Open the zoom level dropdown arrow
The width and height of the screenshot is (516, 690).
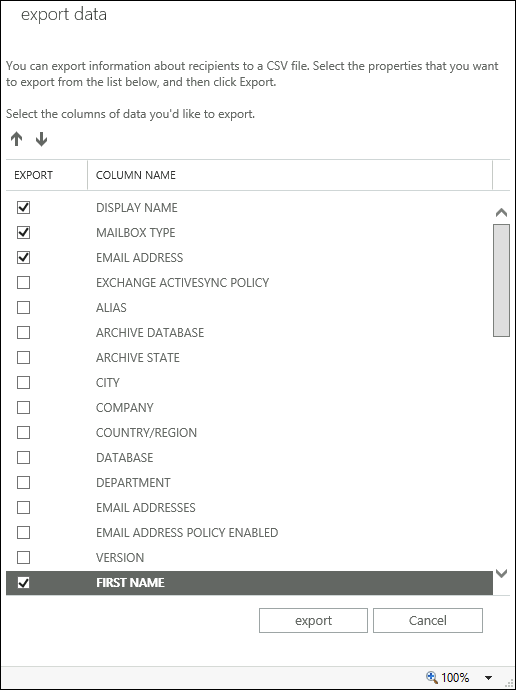pyautogui.click(x=488, y=678)
